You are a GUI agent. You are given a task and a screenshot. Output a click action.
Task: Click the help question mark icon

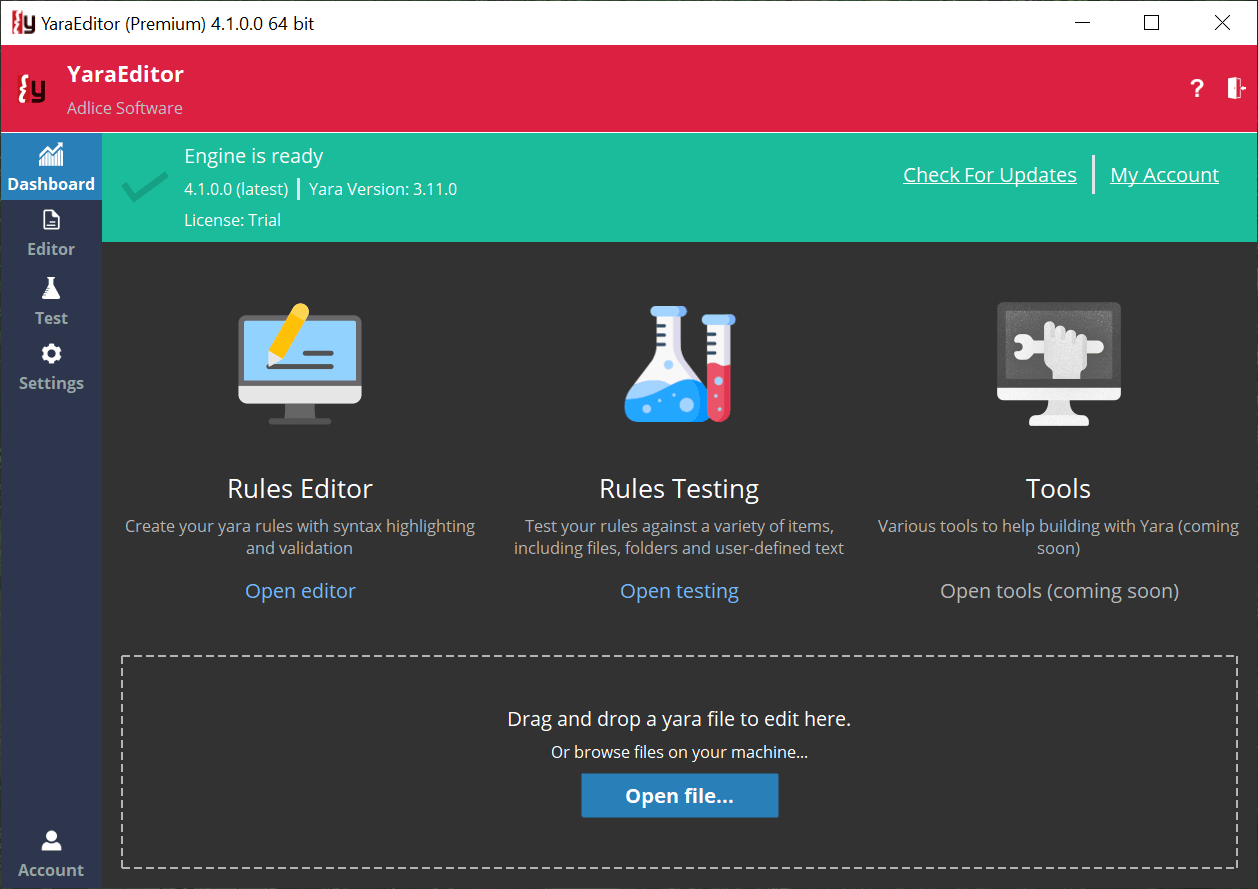tap(1197, 88)
